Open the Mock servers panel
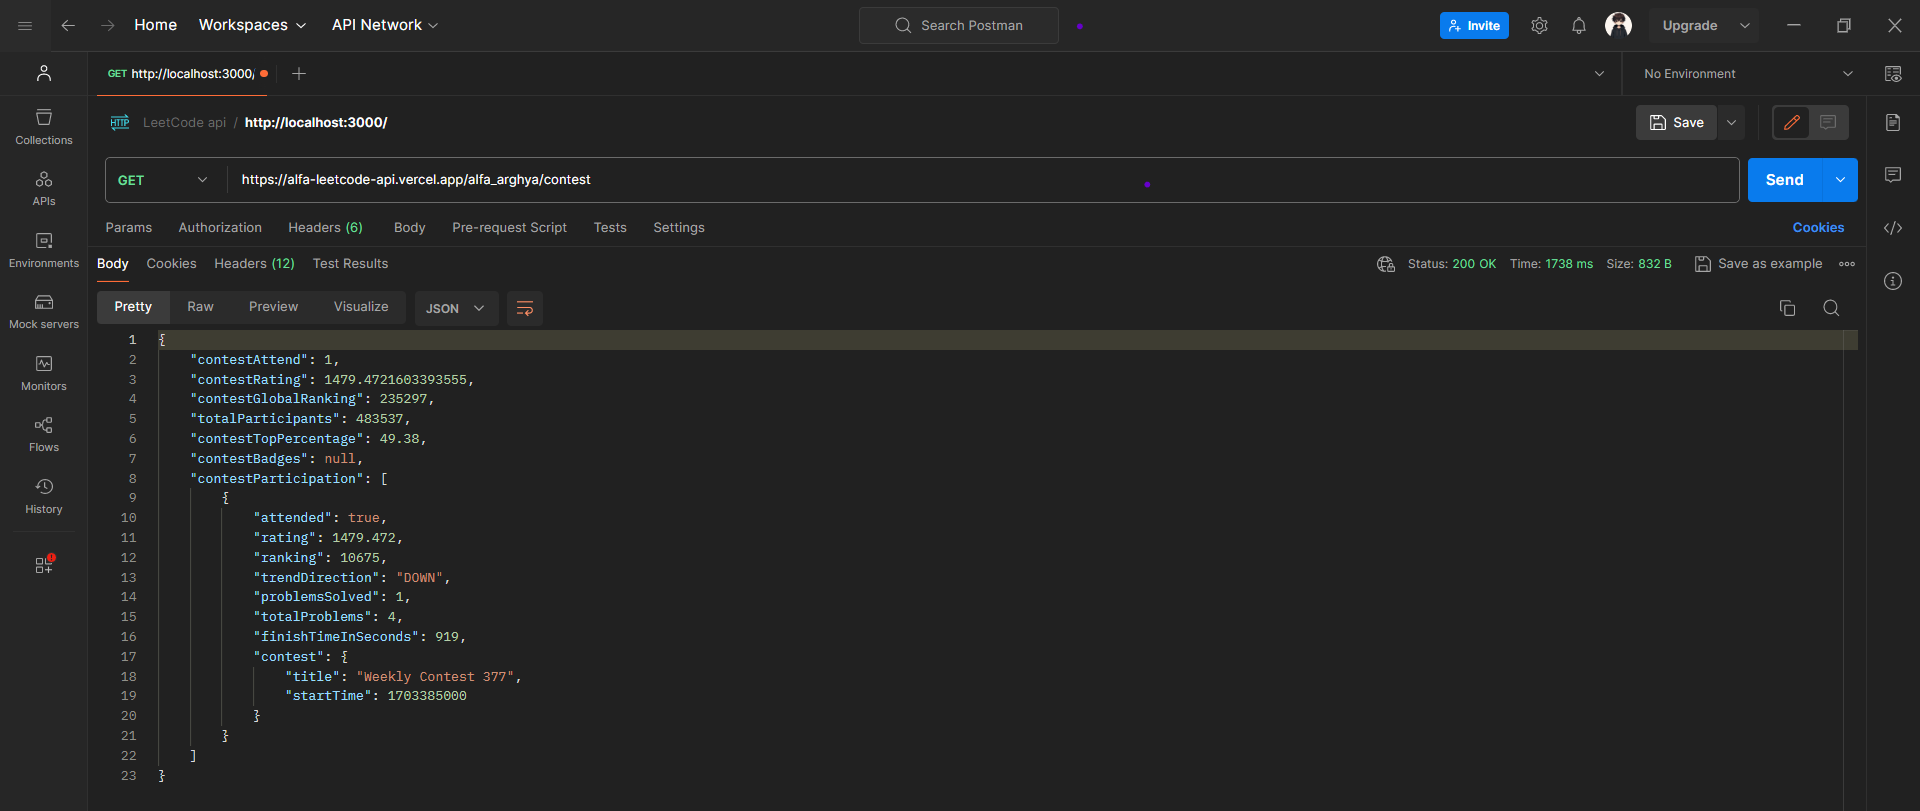The image size is (1920, 811). [x=44, y=311]
